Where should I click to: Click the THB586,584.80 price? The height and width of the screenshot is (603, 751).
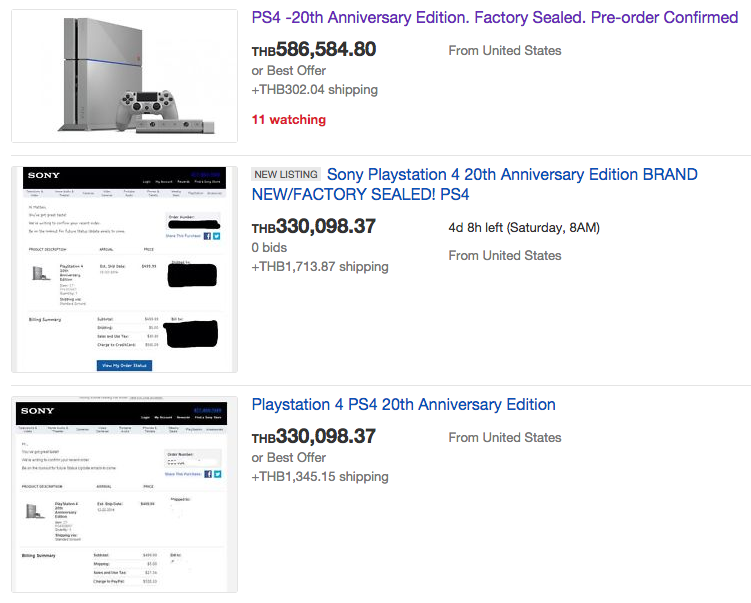(x=314, y=49)
